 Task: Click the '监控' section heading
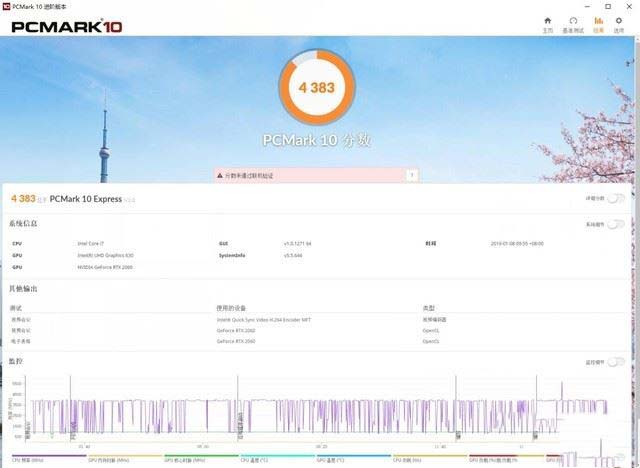[x=16, y=361]
